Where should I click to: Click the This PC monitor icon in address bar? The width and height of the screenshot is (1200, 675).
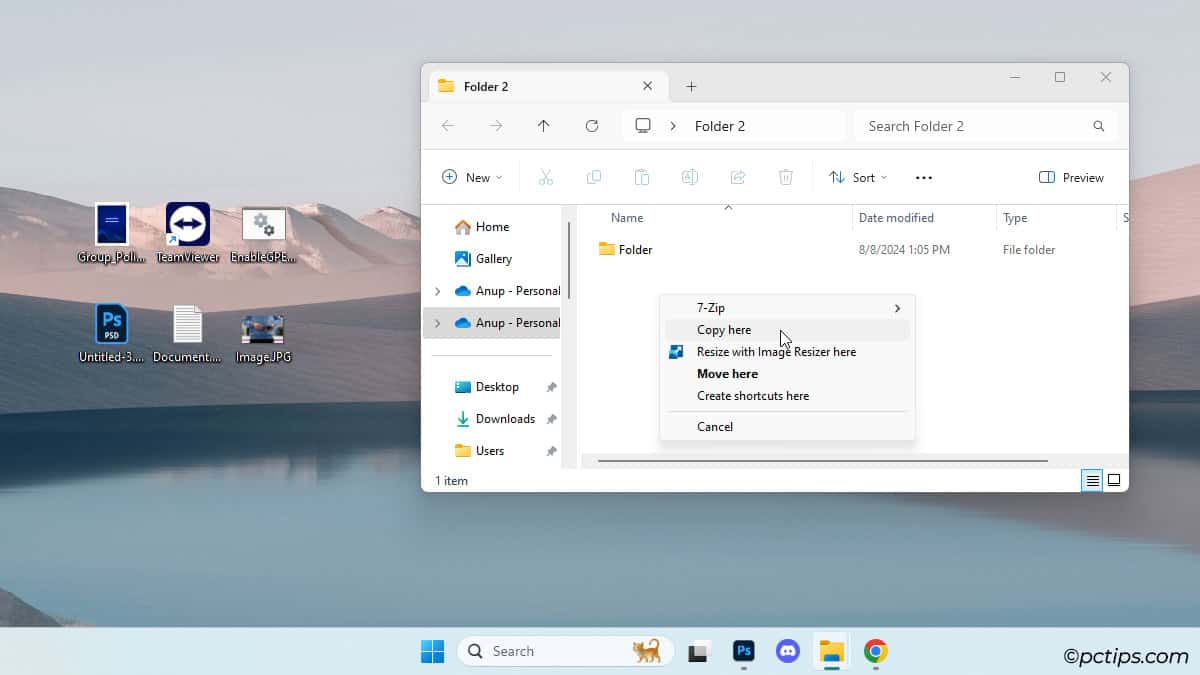pyautogui.click(x=643, y=126)
